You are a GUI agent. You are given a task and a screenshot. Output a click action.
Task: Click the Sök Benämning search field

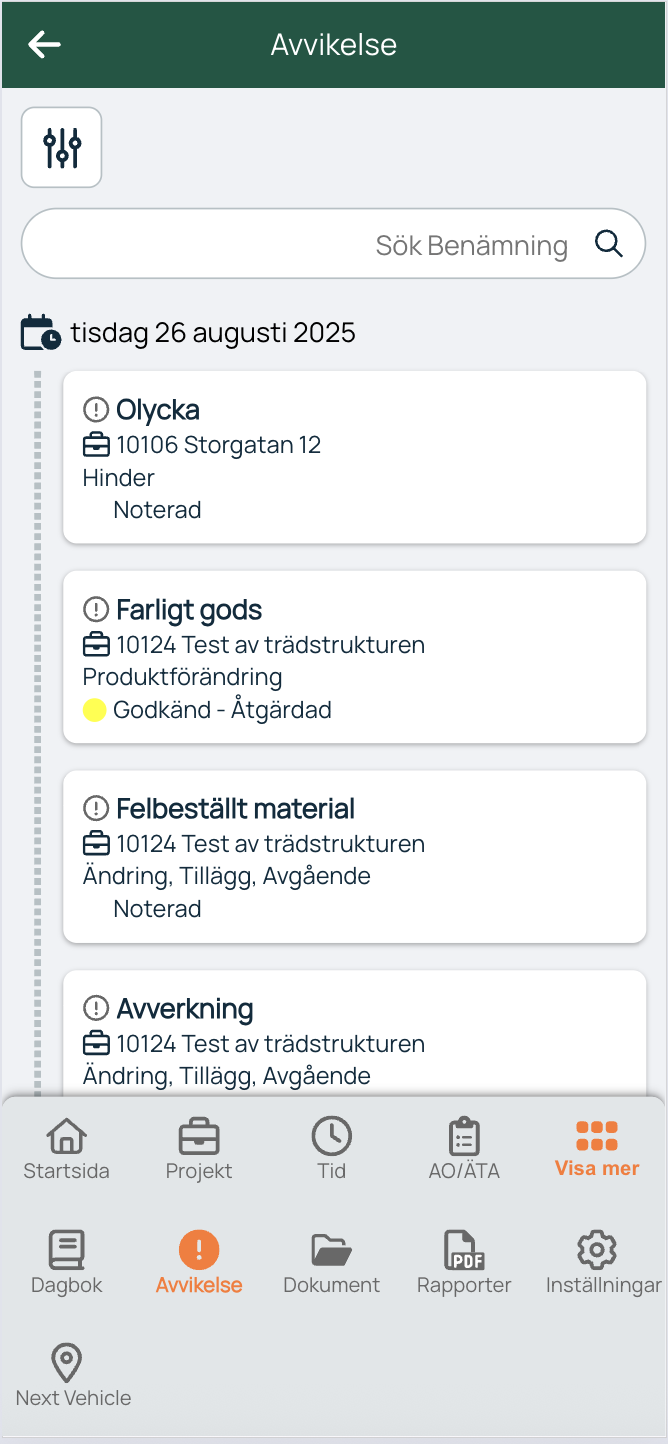pyautogui.click(x=334, y=243)
